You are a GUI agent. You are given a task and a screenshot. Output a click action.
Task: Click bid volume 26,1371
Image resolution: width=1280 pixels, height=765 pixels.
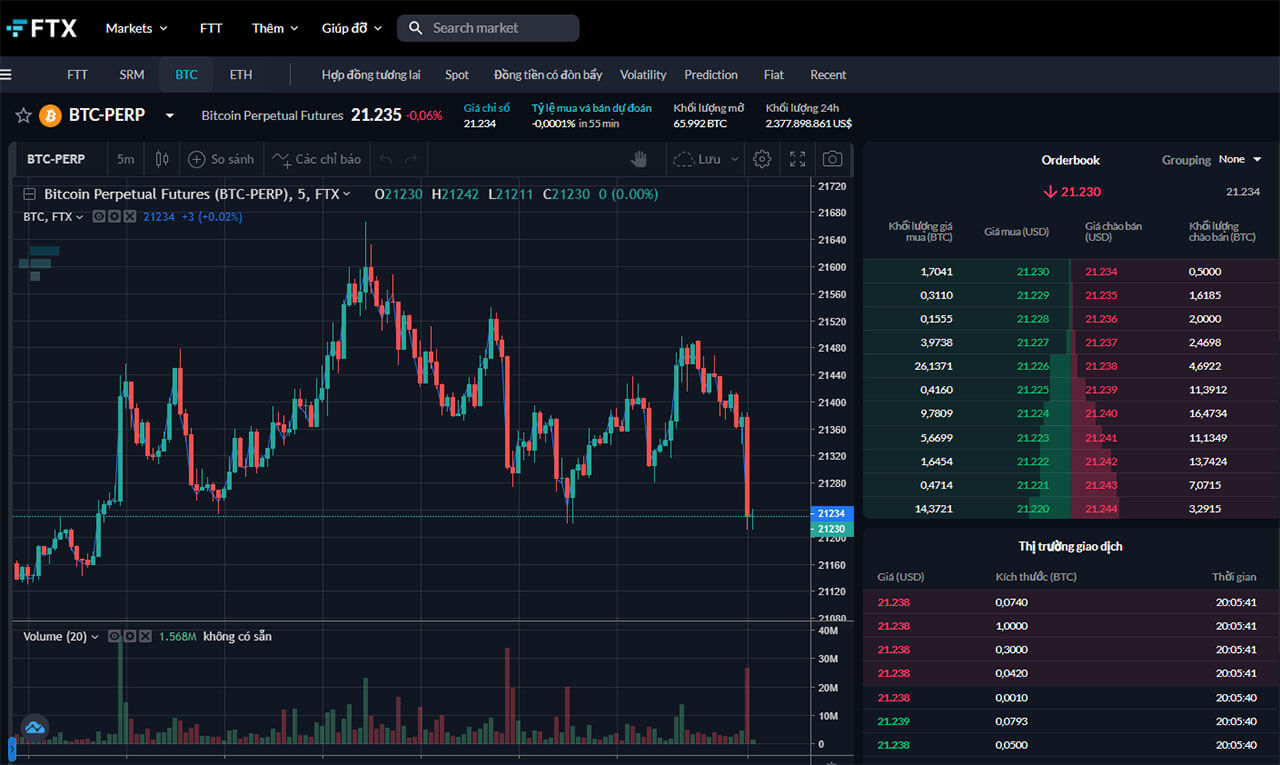[x=934, y=367]
